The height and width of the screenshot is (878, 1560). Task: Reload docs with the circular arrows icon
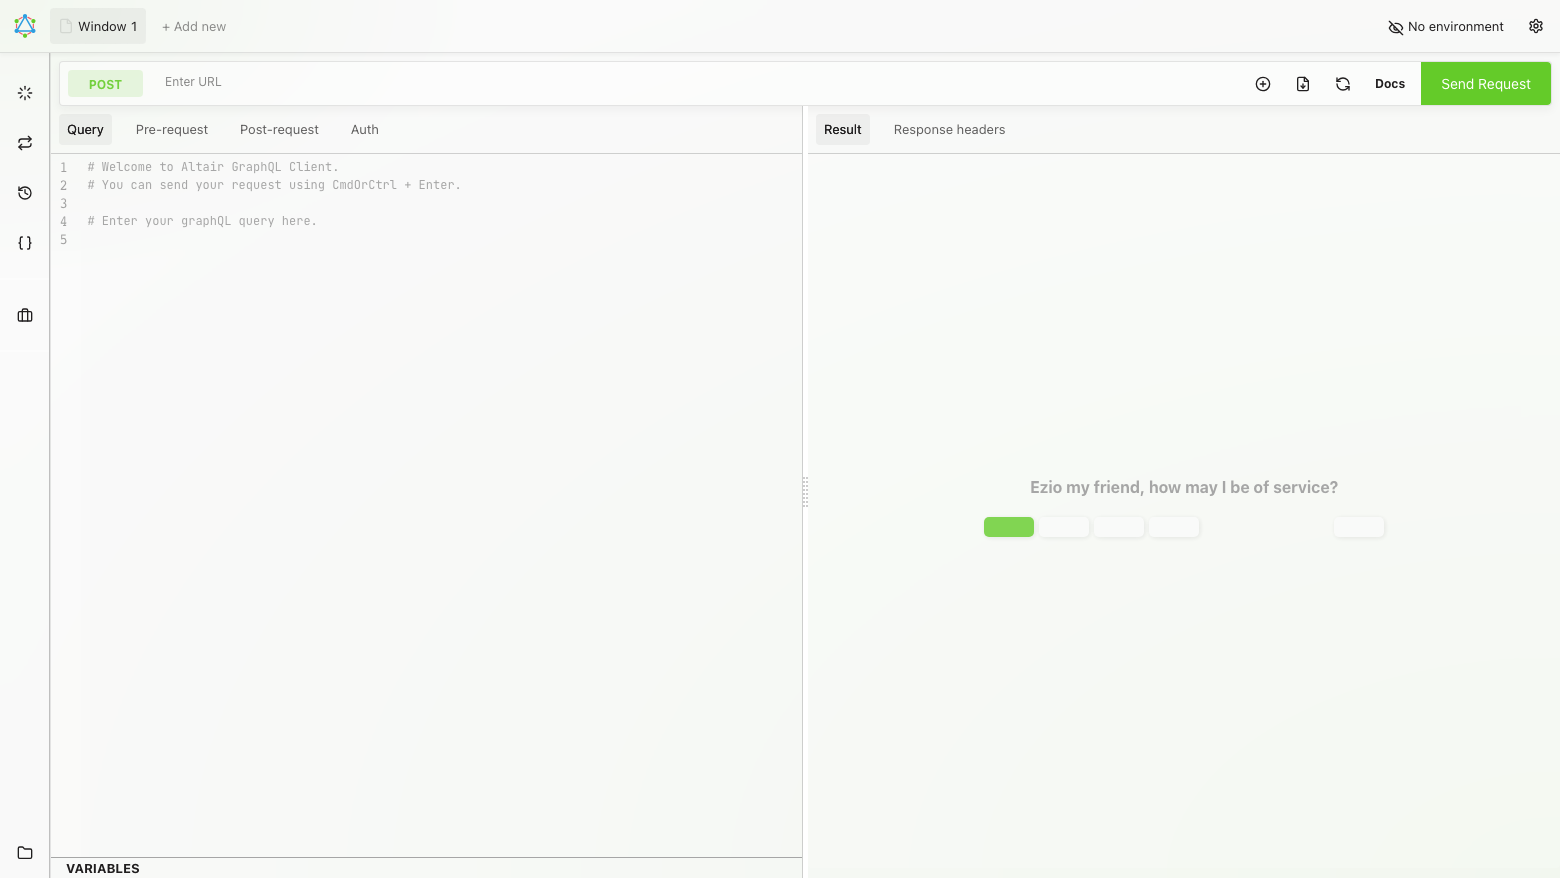point(1343,84)
